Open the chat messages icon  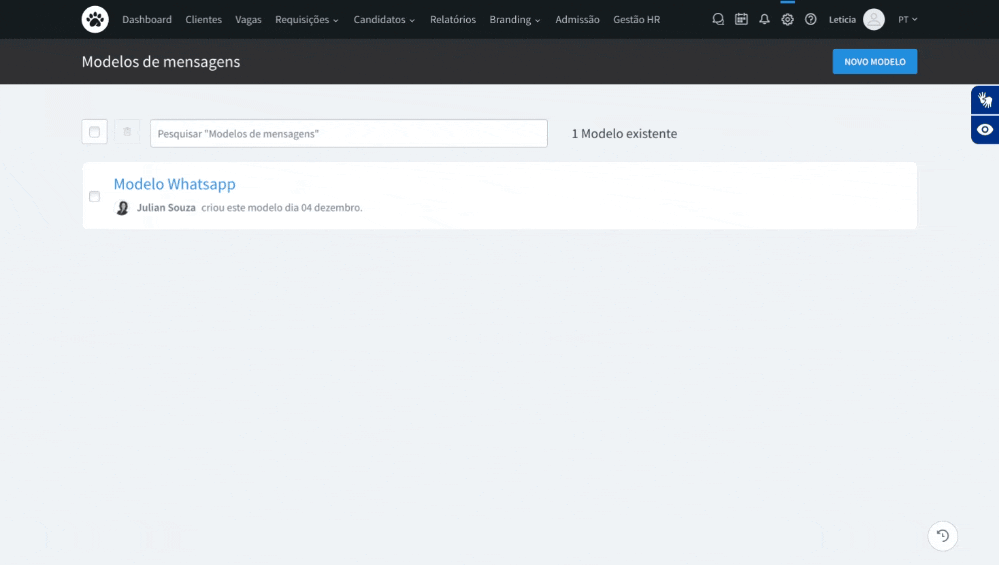tap(718, 20)
